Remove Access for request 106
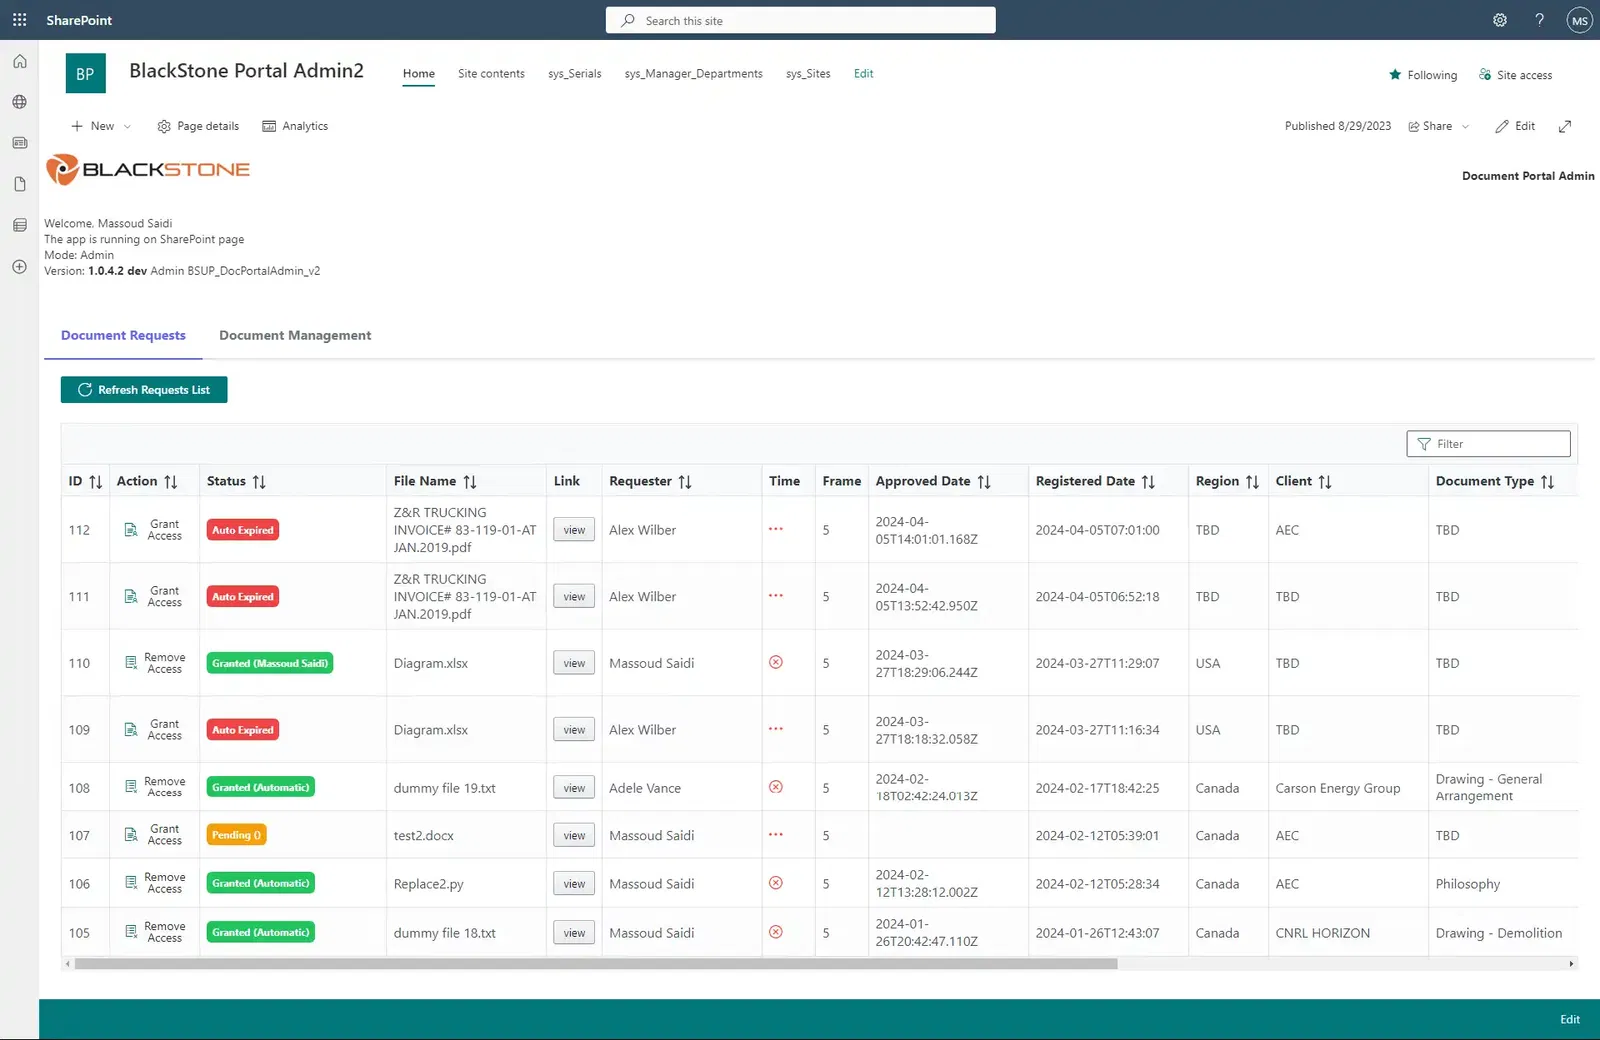 (x=154, y=883)
